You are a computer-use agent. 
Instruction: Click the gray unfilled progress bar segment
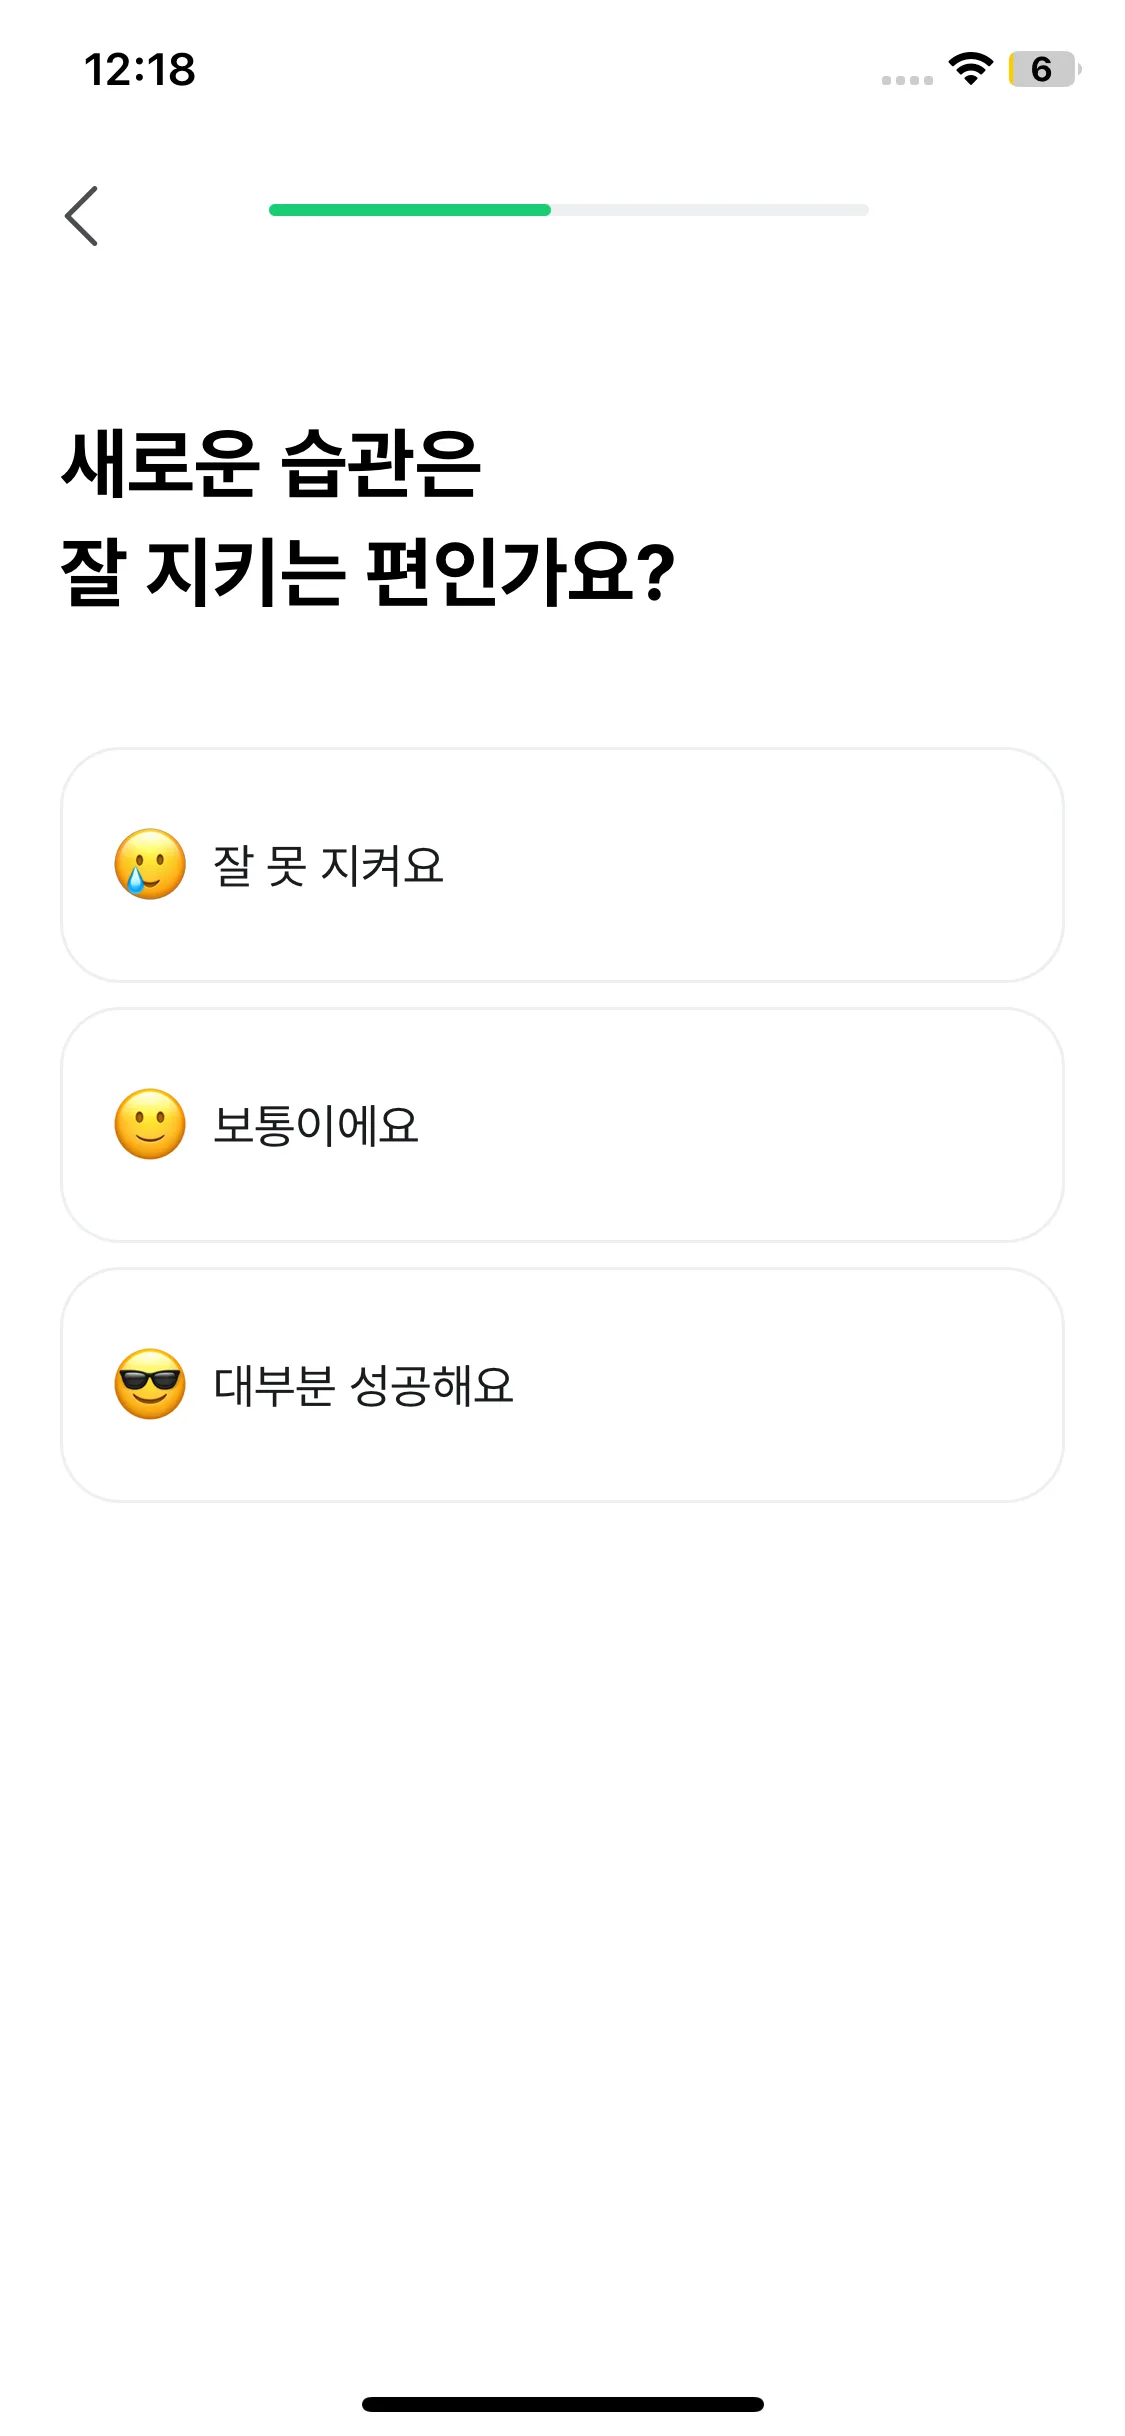[x=710, y=210]
